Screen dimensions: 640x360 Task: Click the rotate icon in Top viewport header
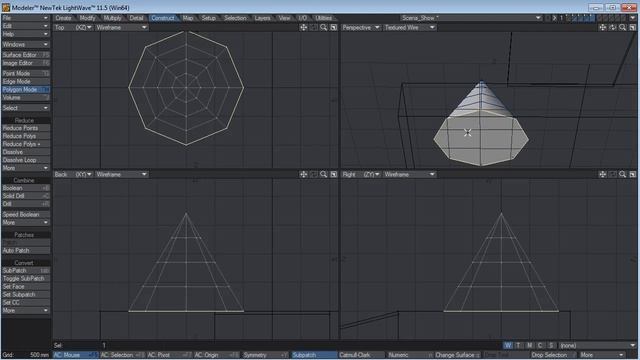pos(313,27)
